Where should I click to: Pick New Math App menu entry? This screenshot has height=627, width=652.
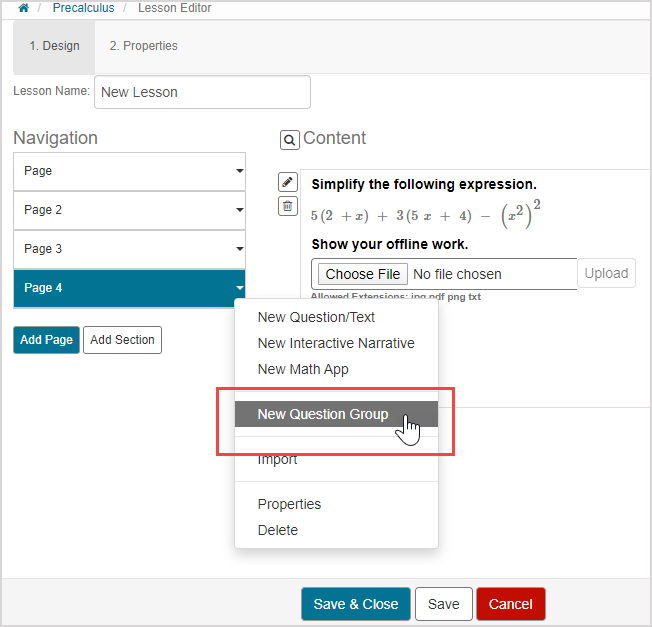302,369
